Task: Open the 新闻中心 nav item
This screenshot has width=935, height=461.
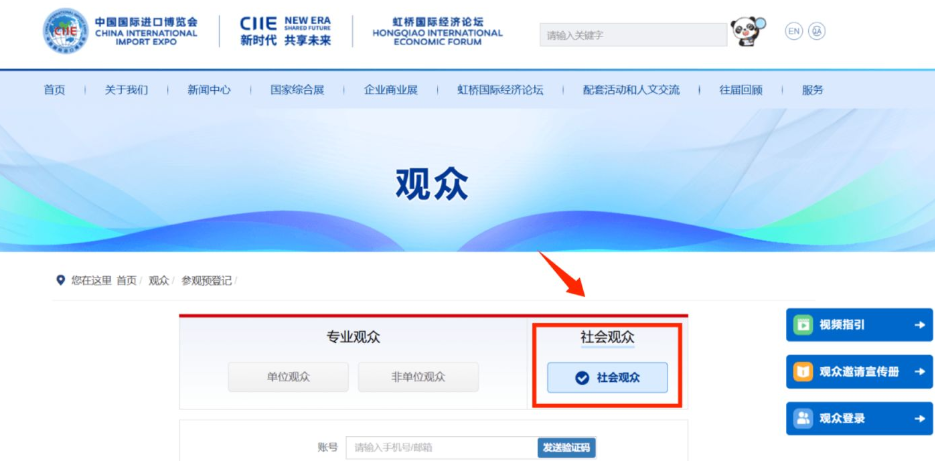Action: tap(209, 90)
